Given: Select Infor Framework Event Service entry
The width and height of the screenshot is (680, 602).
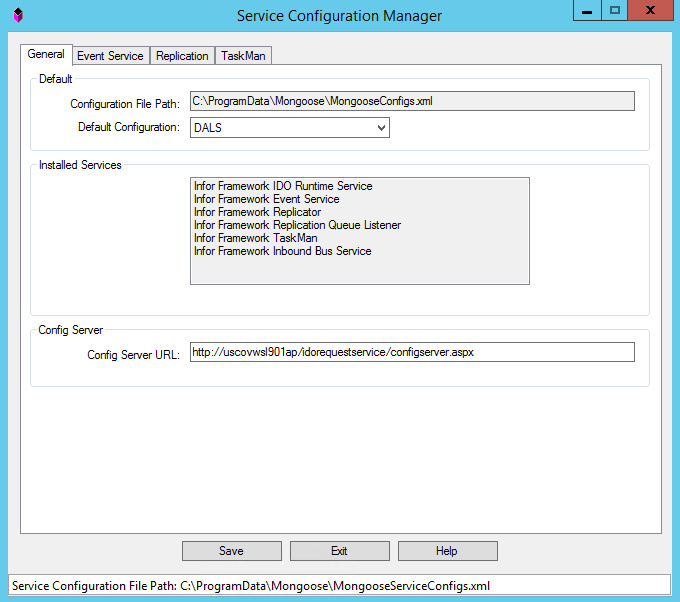Looking at the screenshot, I should (266, 199).
